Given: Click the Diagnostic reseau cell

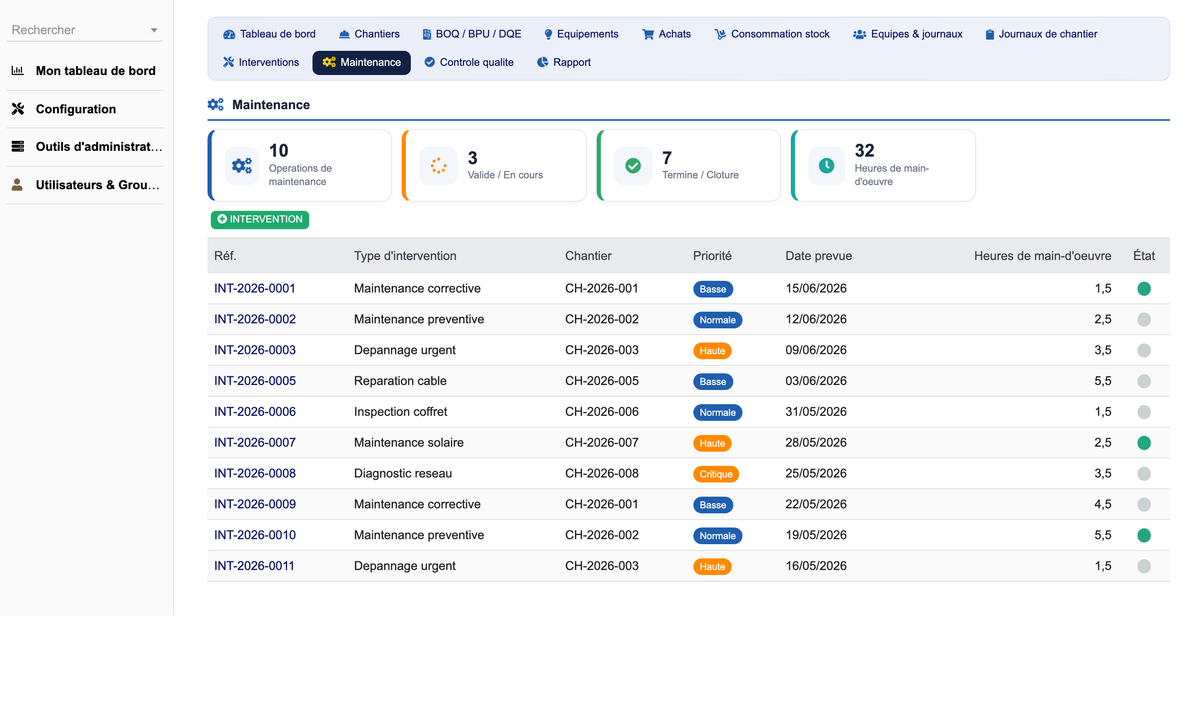Looking at the screenshot, I should [x=403, y=474].
